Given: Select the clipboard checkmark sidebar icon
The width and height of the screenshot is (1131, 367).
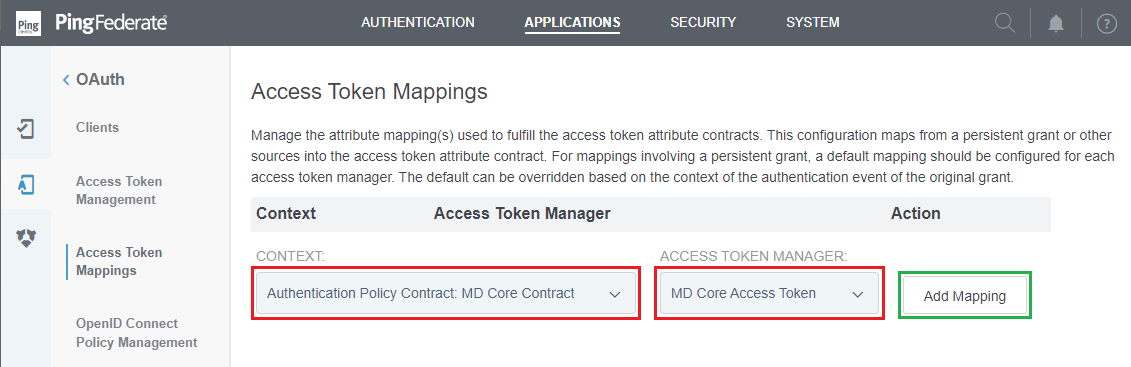Looking at the screenshot, I should pos(25,129).
